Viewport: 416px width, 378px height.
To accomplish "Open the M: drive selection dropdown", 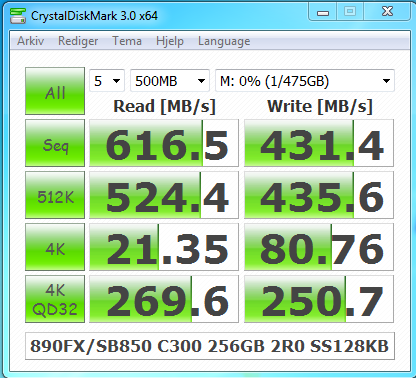I will (x=305, y=81).
